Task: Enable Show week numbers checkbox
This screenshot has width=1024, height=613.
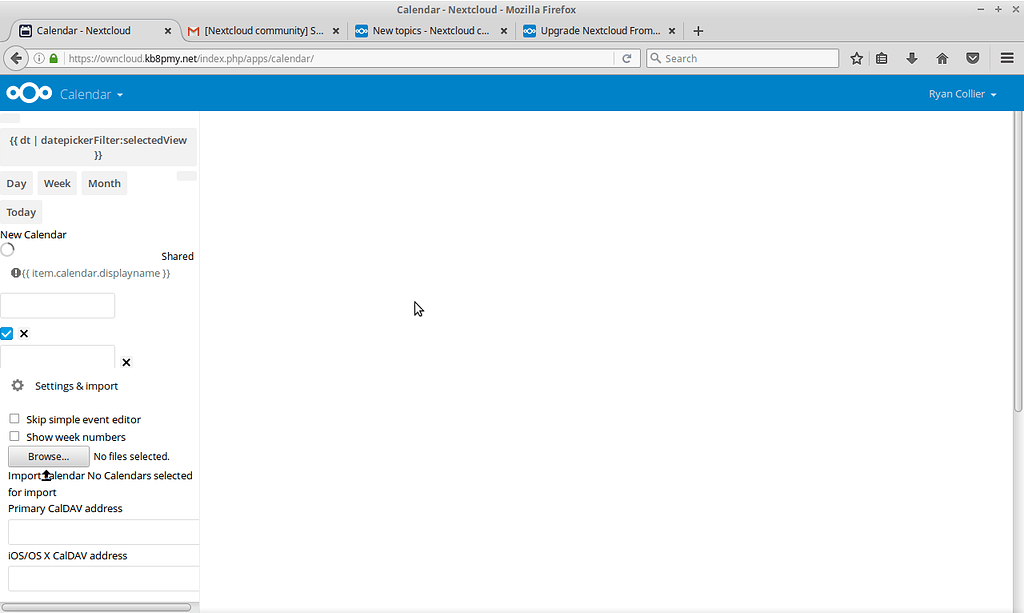Action: click(14, 436)
